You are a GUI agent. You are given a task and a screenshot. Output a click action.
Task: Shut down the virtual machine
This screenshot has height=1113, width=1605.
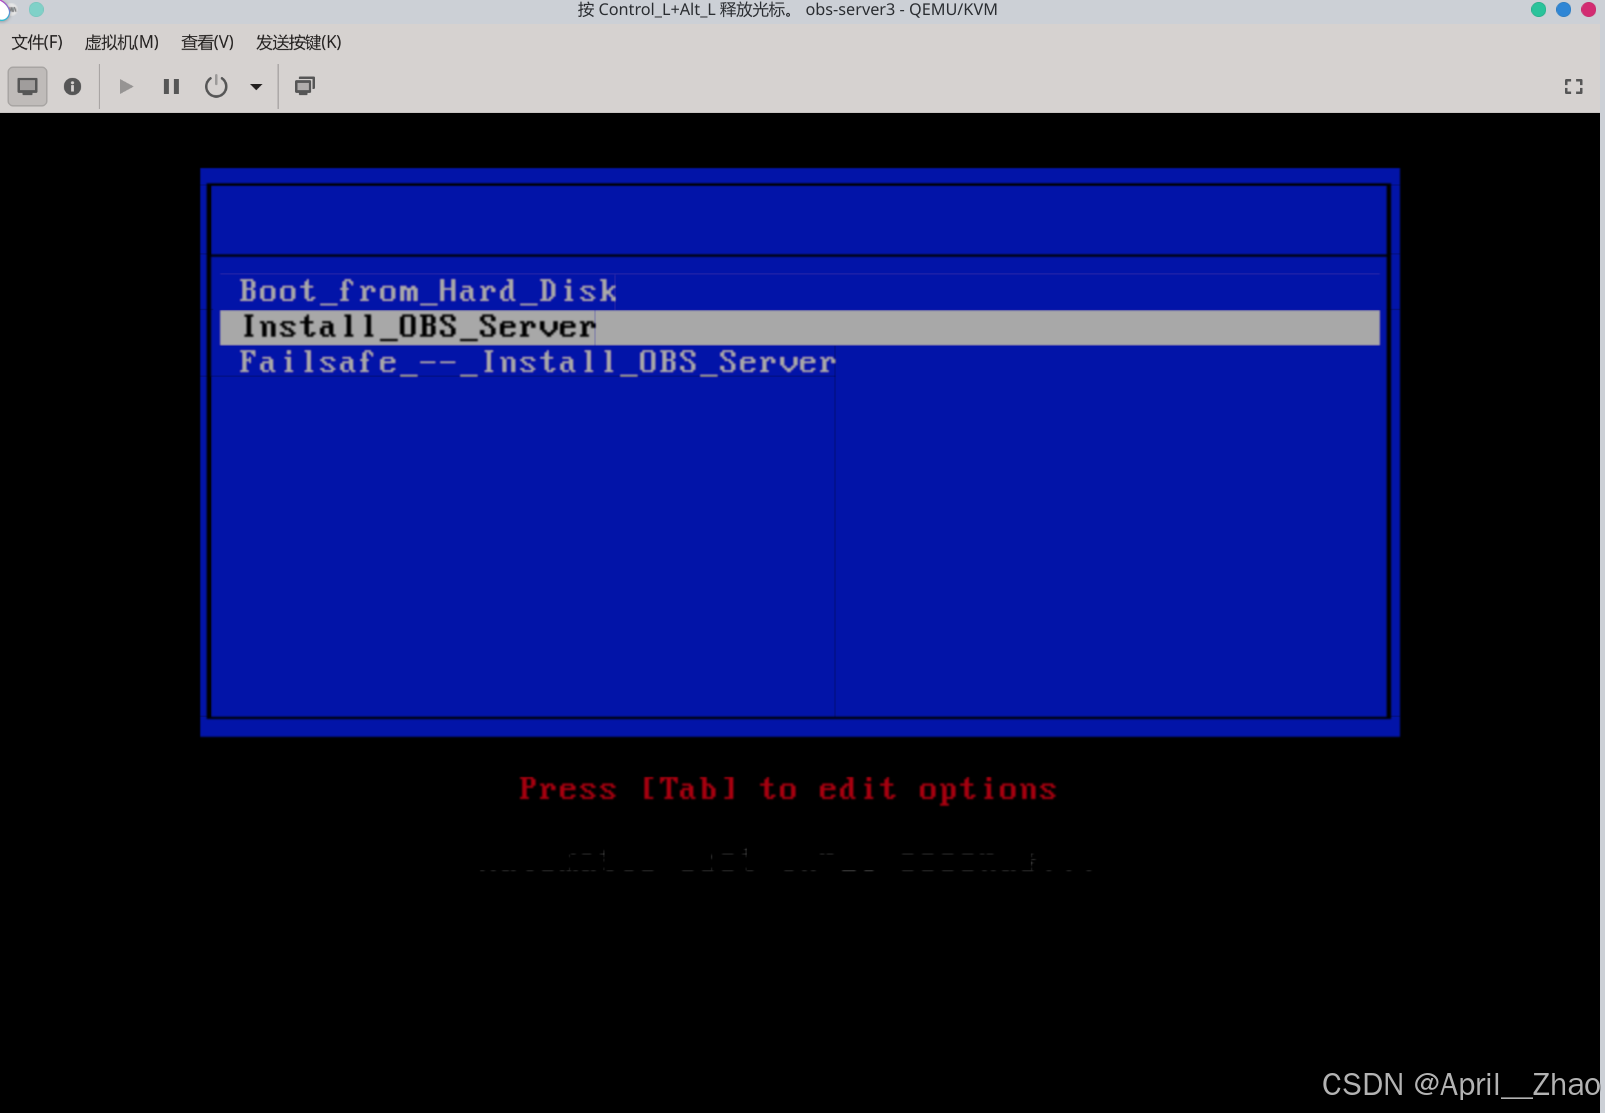tap(216, 86)
